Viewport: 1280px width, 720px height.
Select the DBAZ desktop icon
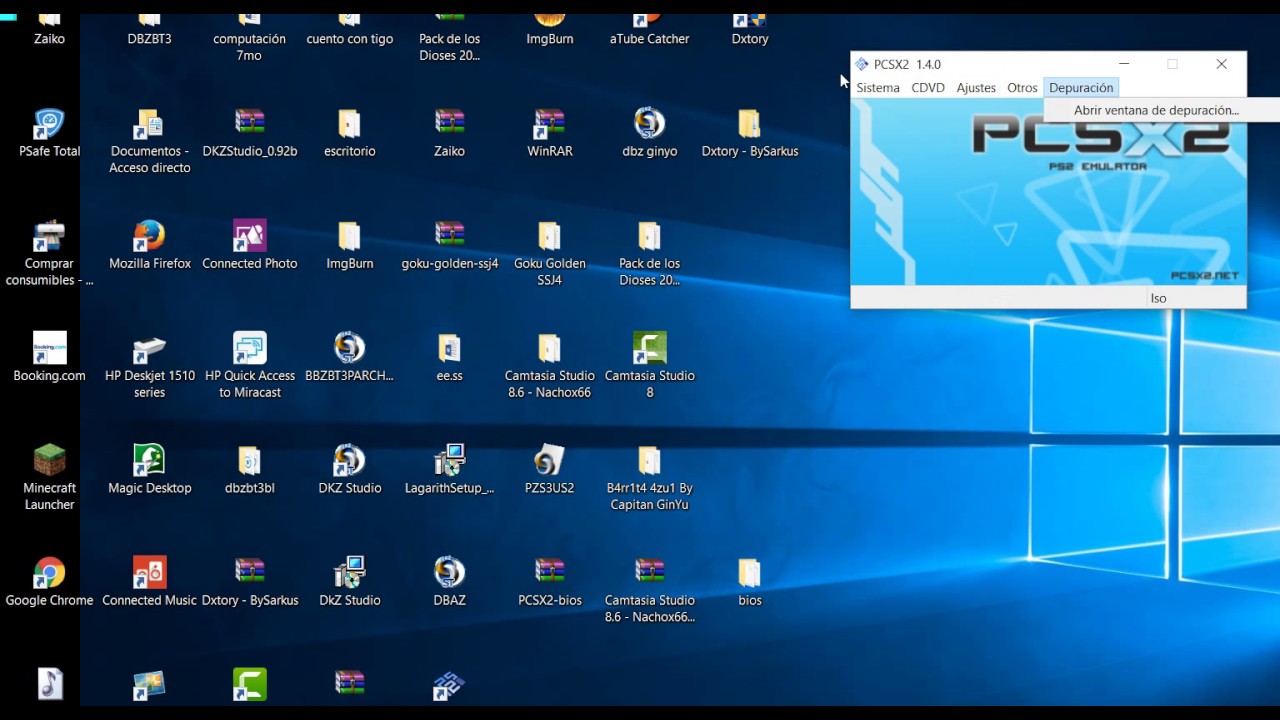coord(450,582)
